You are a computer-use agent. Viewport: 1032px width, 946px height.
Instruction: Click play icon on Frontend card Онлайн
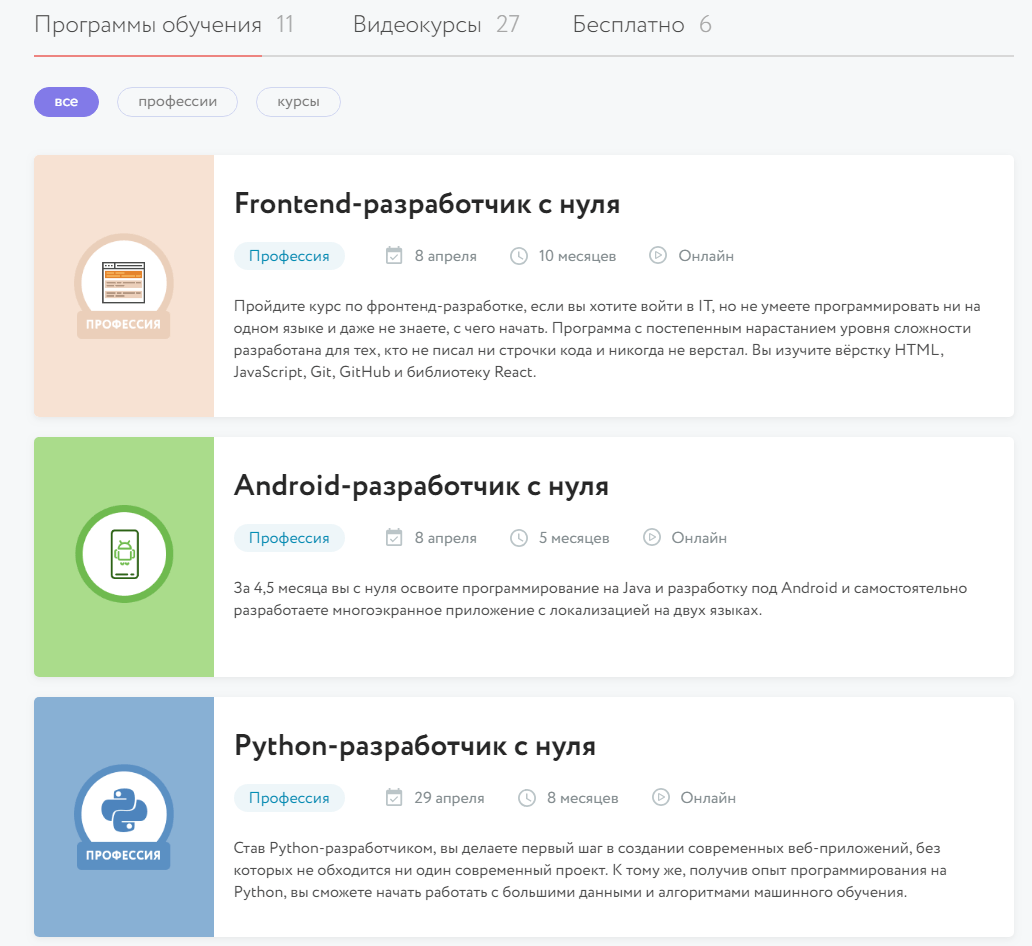[658, 255]
